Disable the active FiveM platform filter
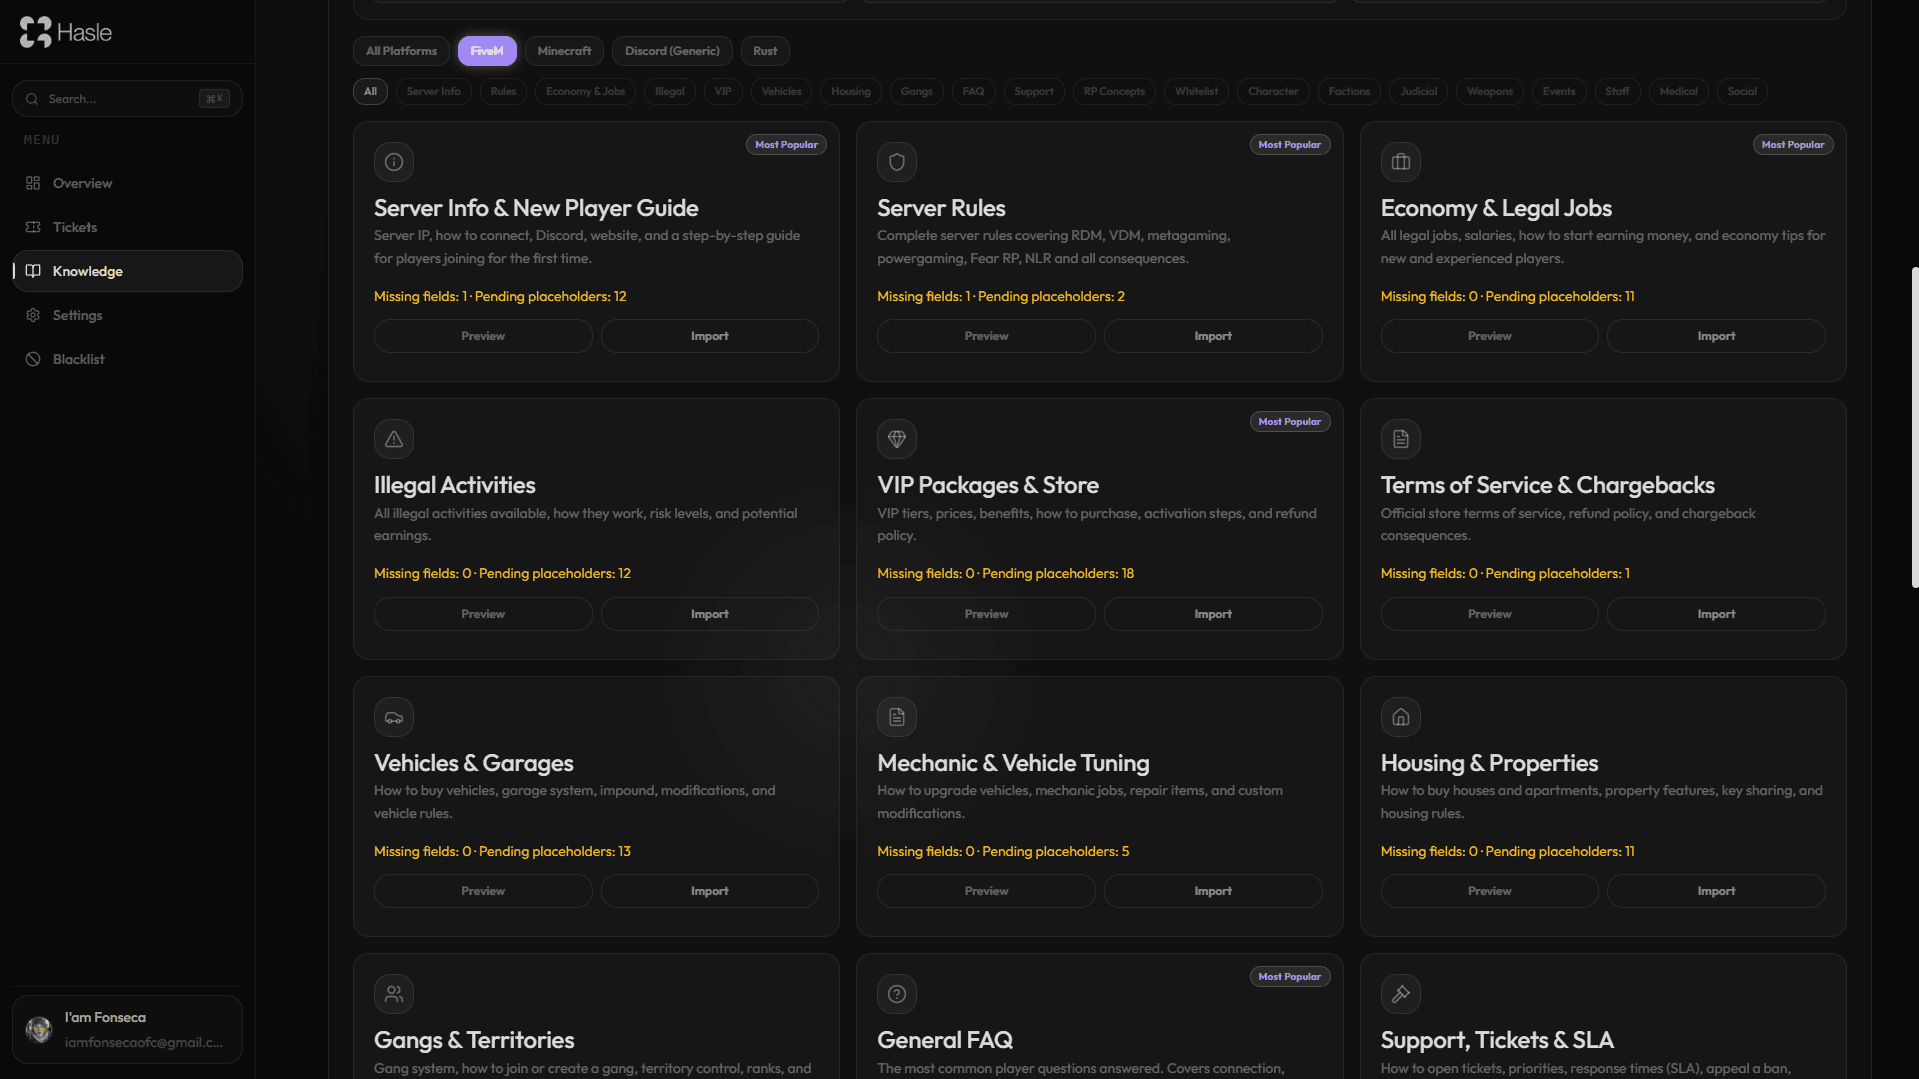The width and height of the screenshot is (1919, 1079). [487, 50]
